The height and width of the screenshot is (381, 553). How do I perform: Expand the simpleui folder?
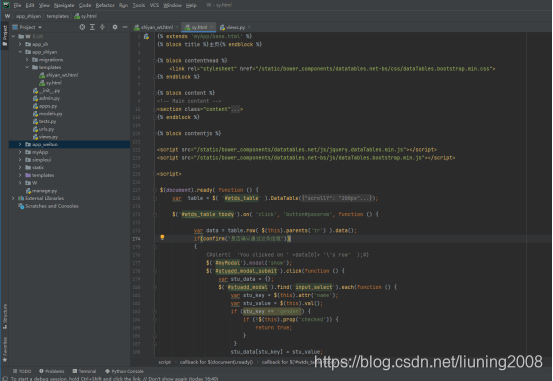[x=20, y=160]
